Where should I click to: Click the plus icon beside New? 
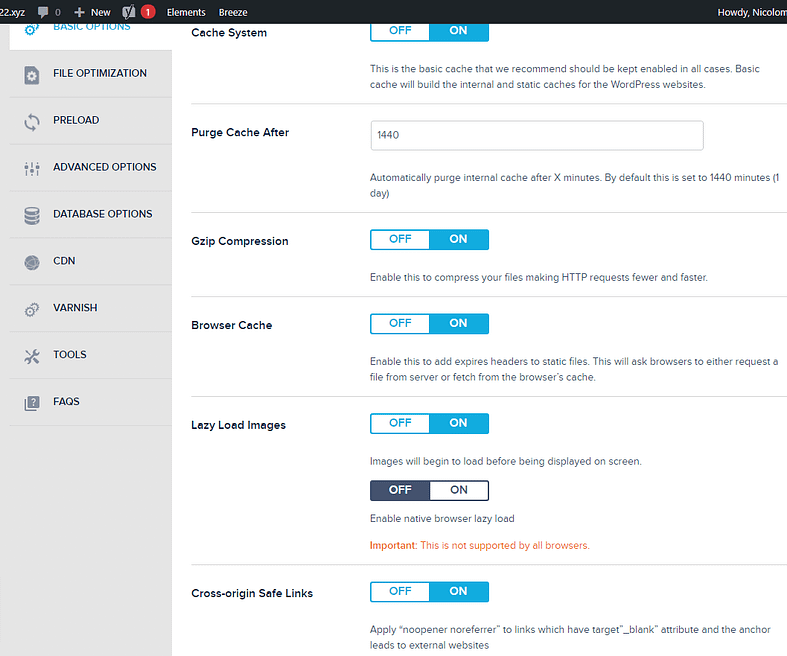79,12
